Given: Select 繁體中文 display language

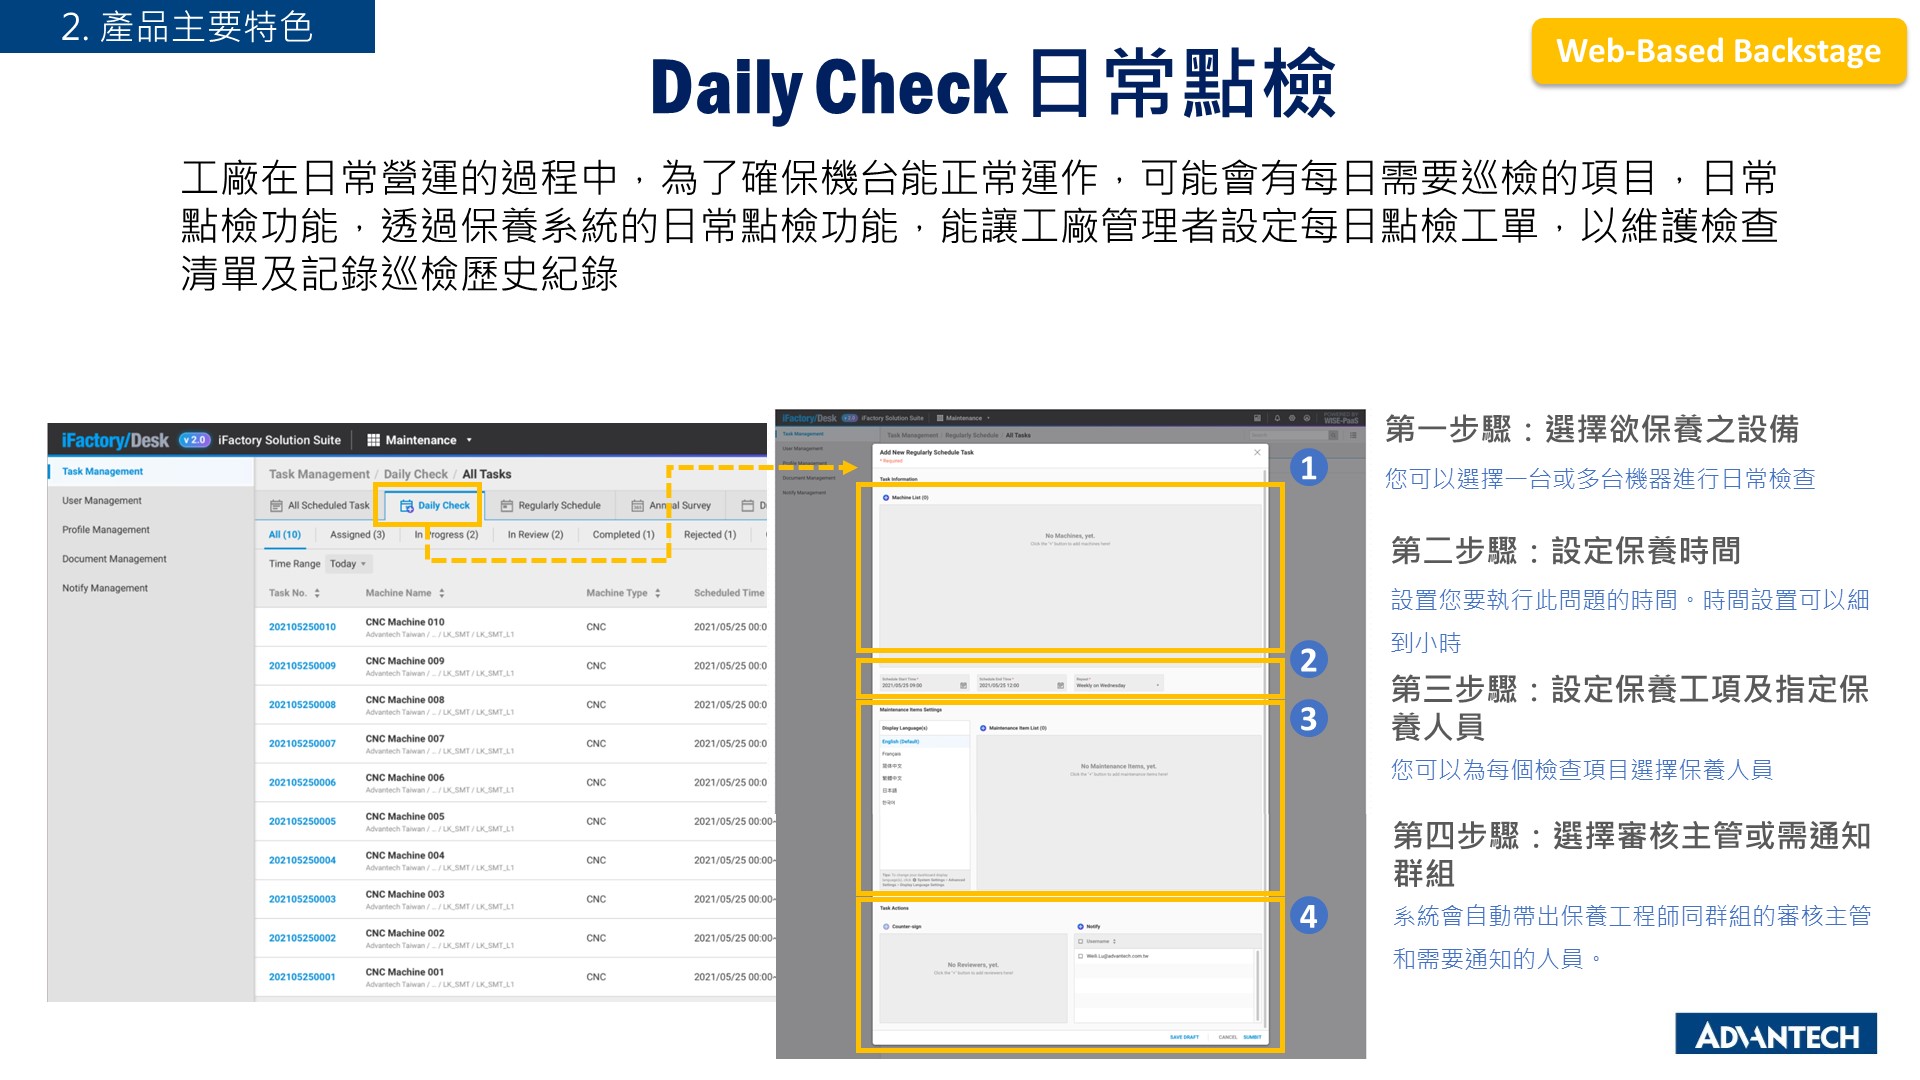Looking at the screenshot, I should click(x=891, y=778).
